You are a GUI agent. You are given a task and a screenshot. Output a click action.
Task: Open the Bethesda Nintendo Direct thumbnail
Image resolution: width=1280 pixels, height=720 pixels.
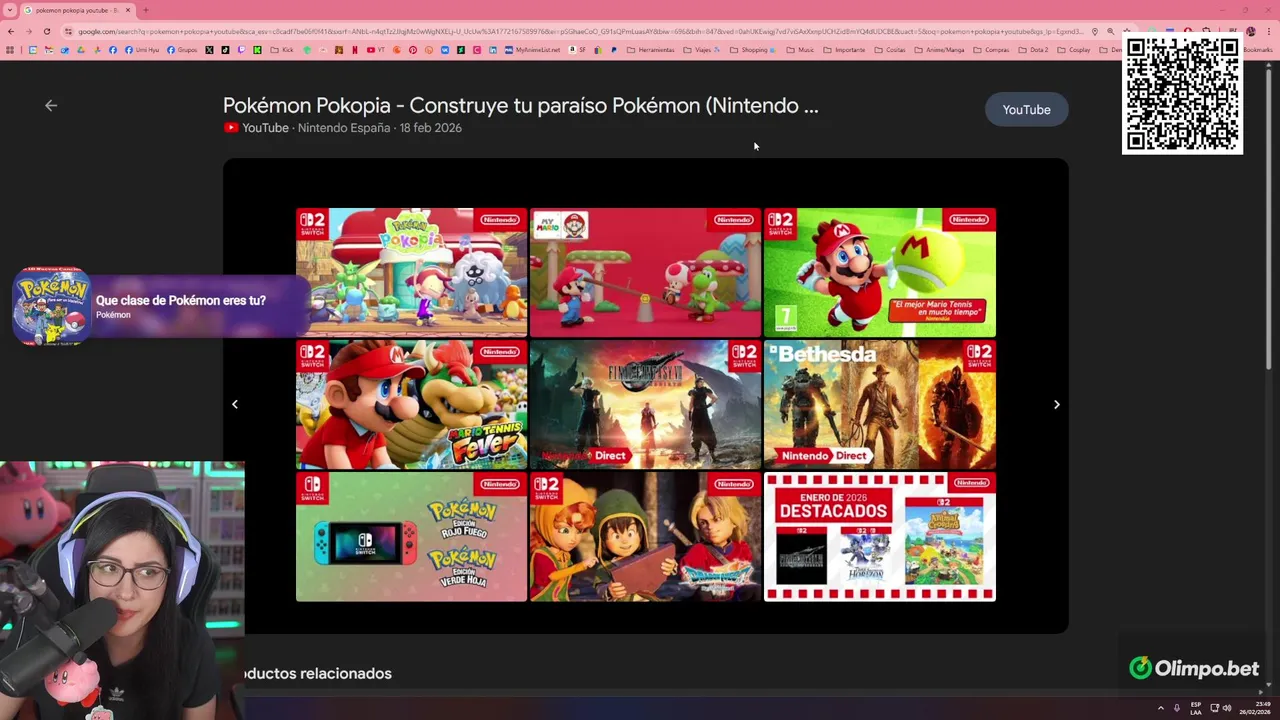click(879, 404)
